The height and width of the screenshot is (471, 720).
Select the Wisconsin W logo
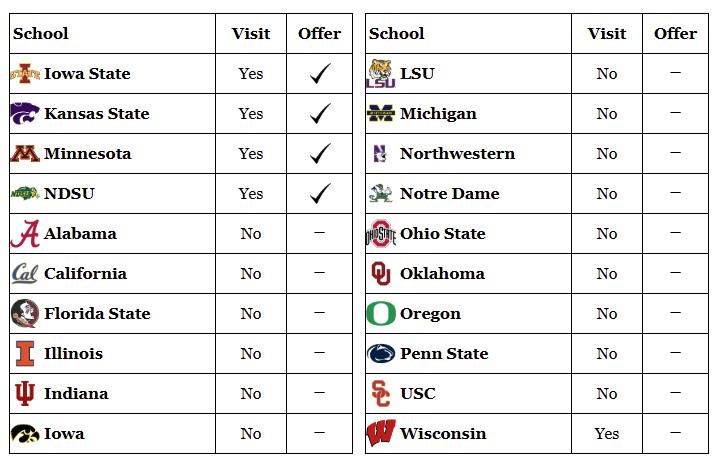(x=381, y=434)
